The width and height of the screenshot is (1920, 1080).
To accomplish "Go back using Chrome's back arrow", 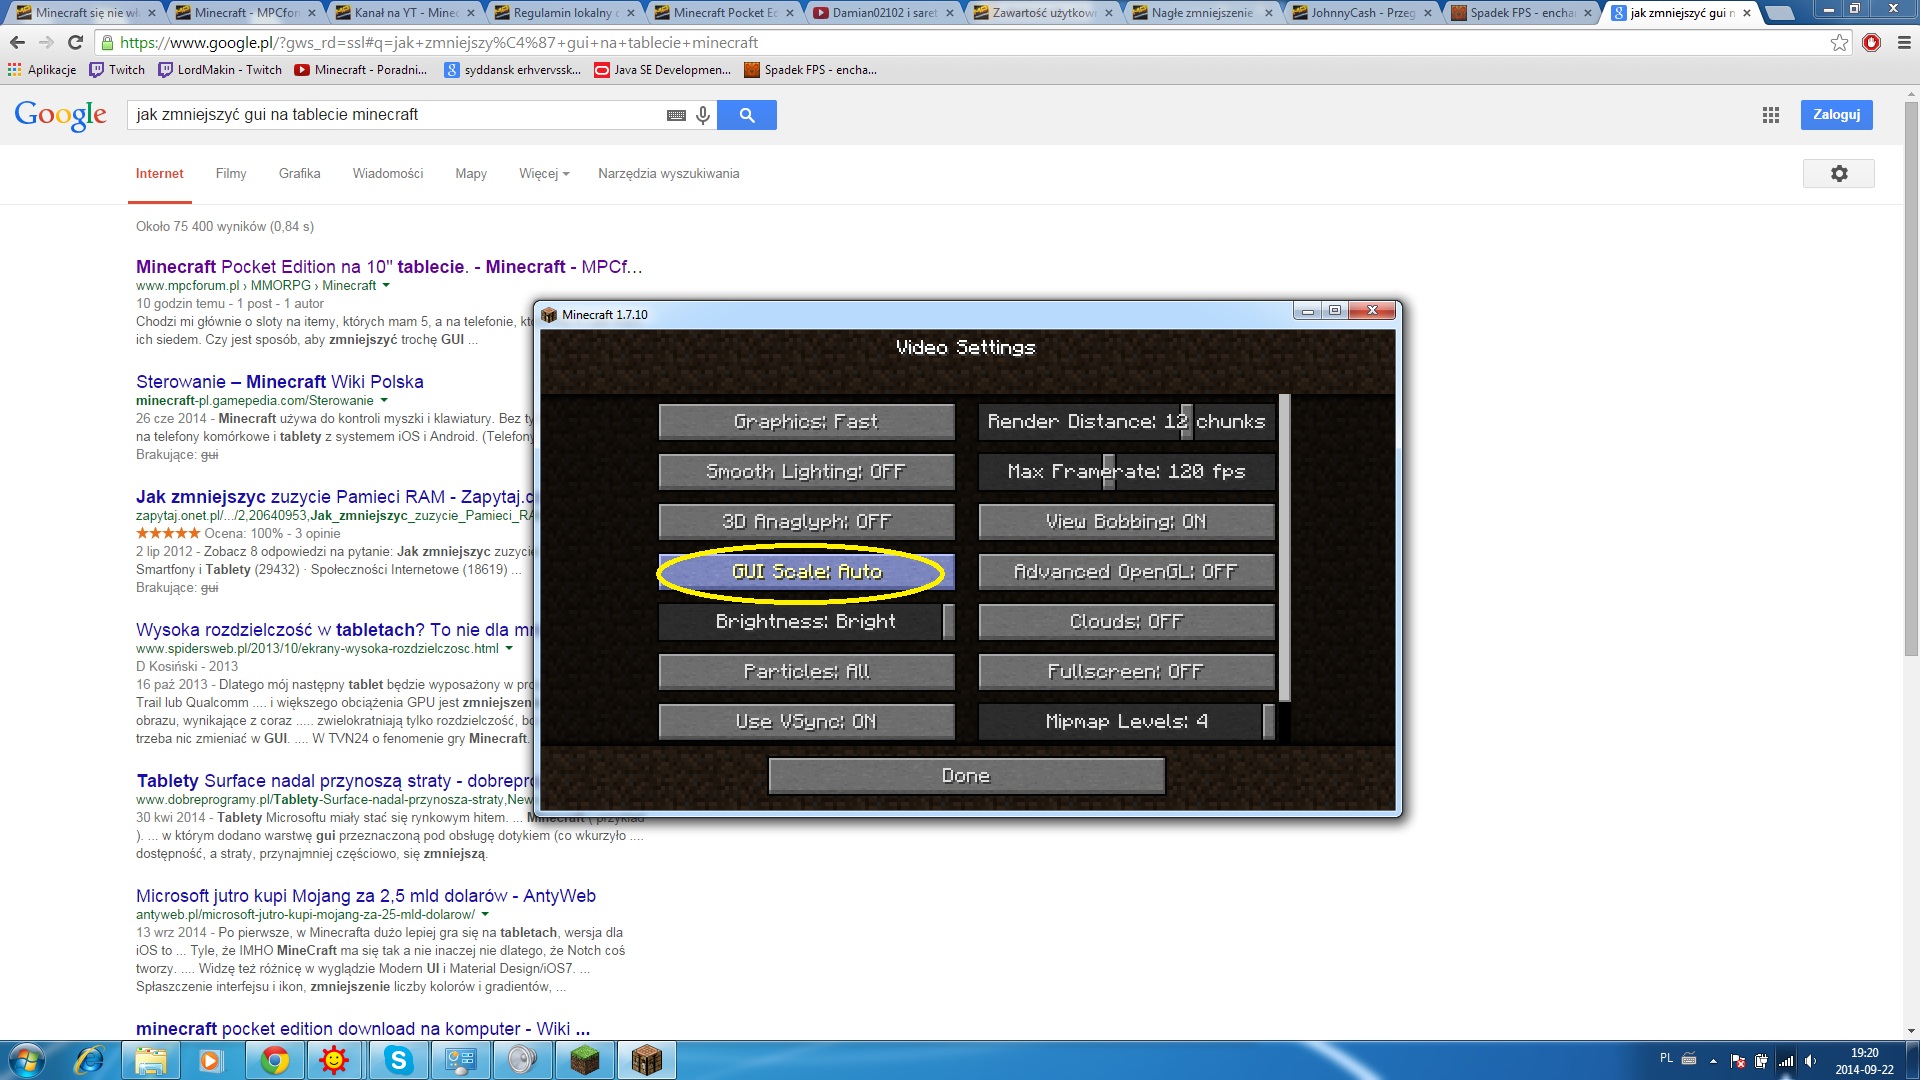I will click(x=17, y=43).
